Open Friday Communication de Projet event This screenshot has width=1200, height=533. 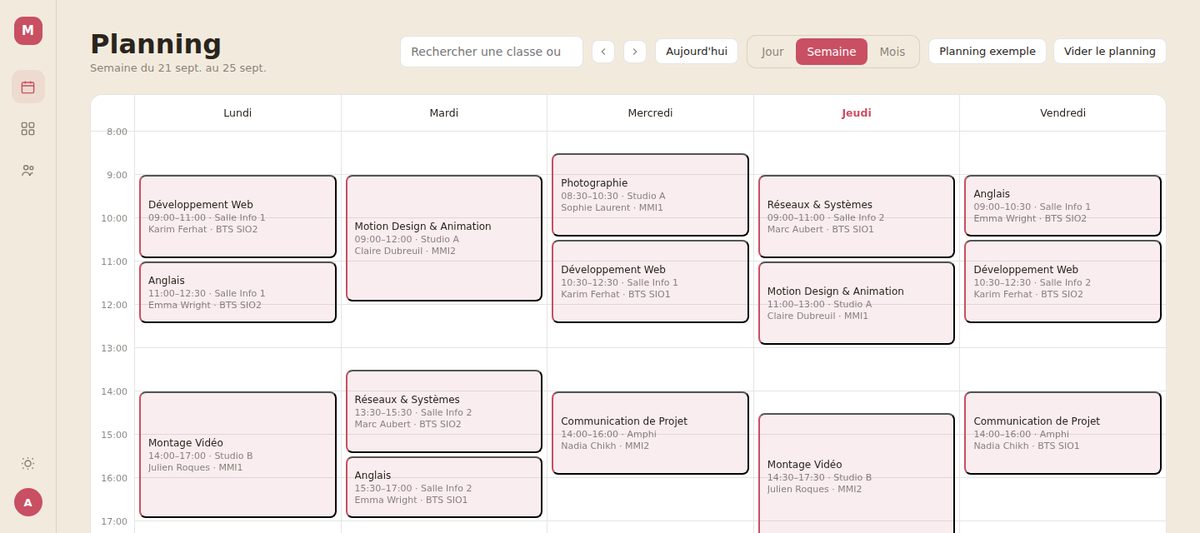[x=1063, y=433]
